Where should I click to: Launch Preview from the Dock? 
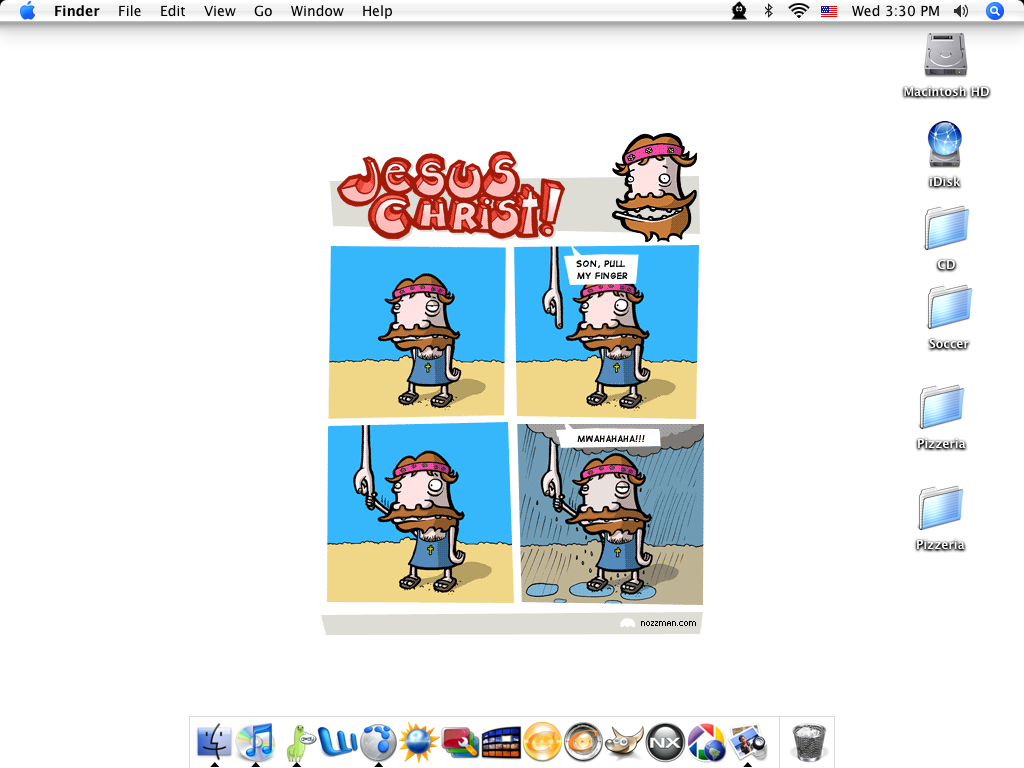click(747, 742)
